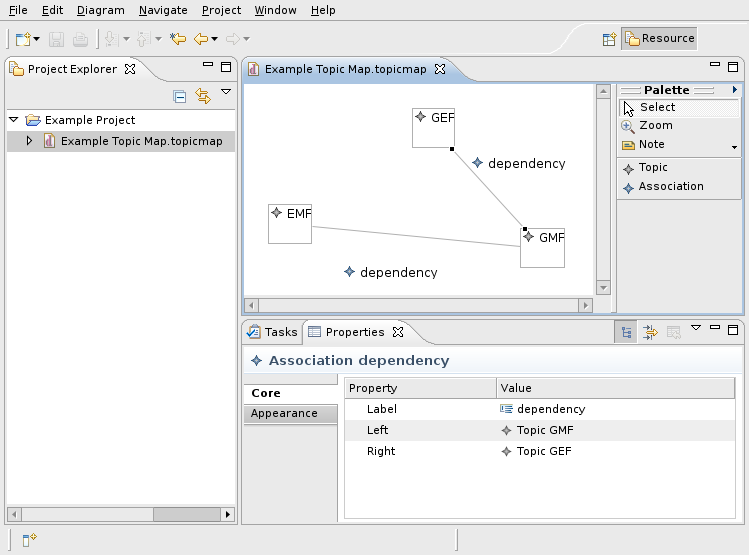Open the Back history dropdown arrow

tap(214, 39)
